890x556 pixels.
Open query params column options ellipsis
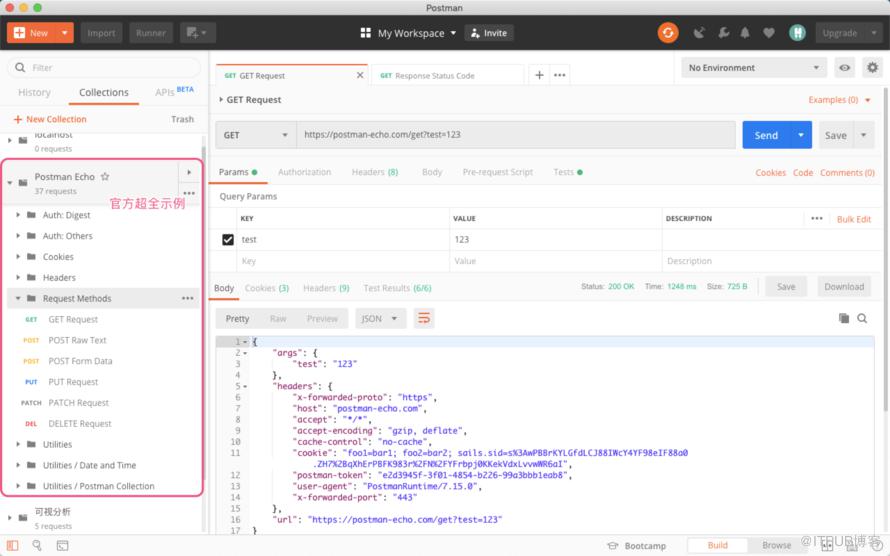click(x=817, y=218)
